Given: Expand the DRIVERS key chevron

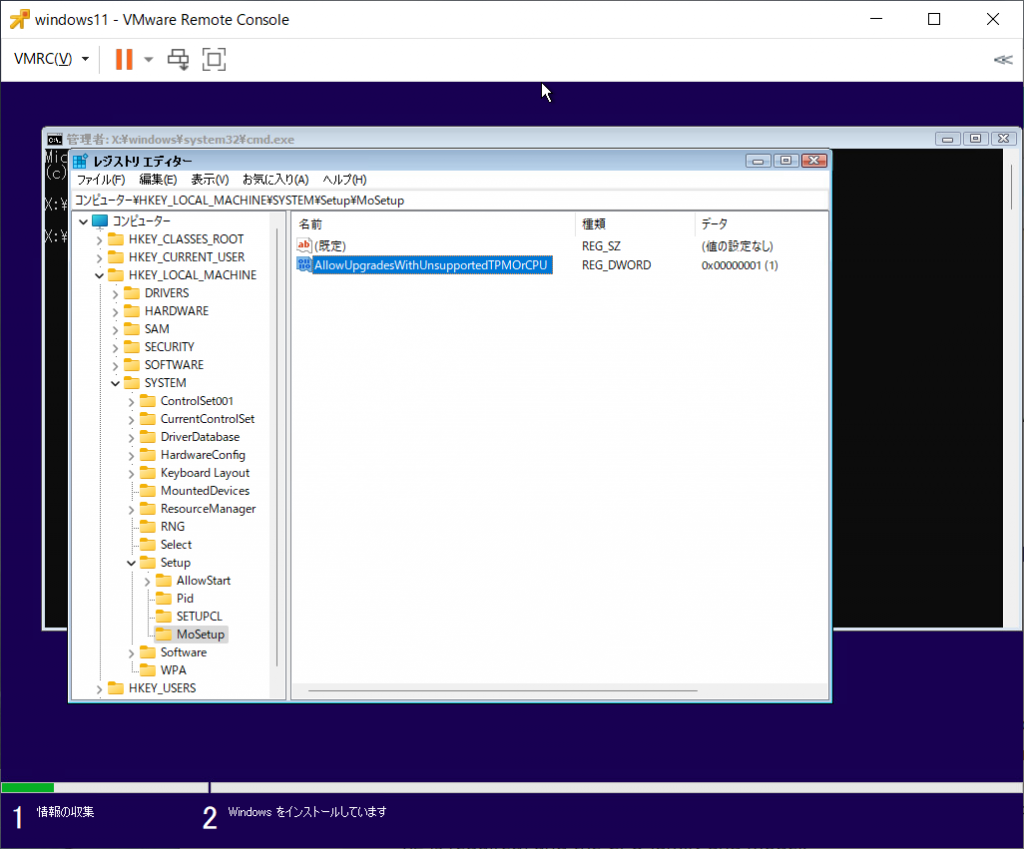Looking at the screenshot, I should tap(116, 294).
